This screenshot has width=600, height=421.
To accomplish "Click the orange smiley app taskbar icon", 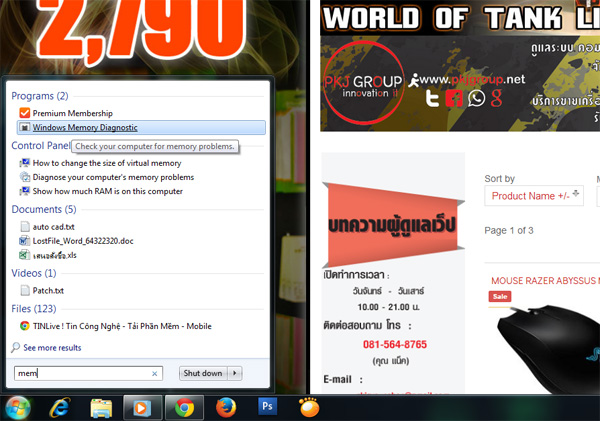I will coord(309,407).
